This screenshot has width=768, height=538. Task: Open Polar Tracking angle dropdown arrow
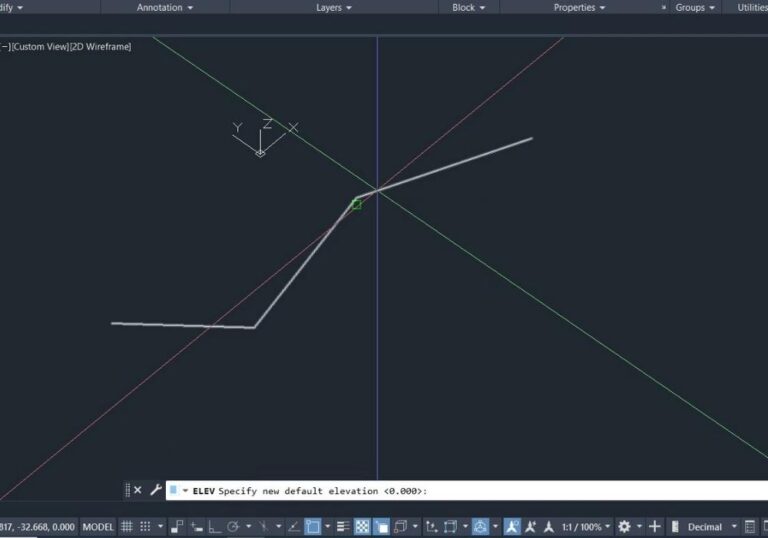(248, 527)
